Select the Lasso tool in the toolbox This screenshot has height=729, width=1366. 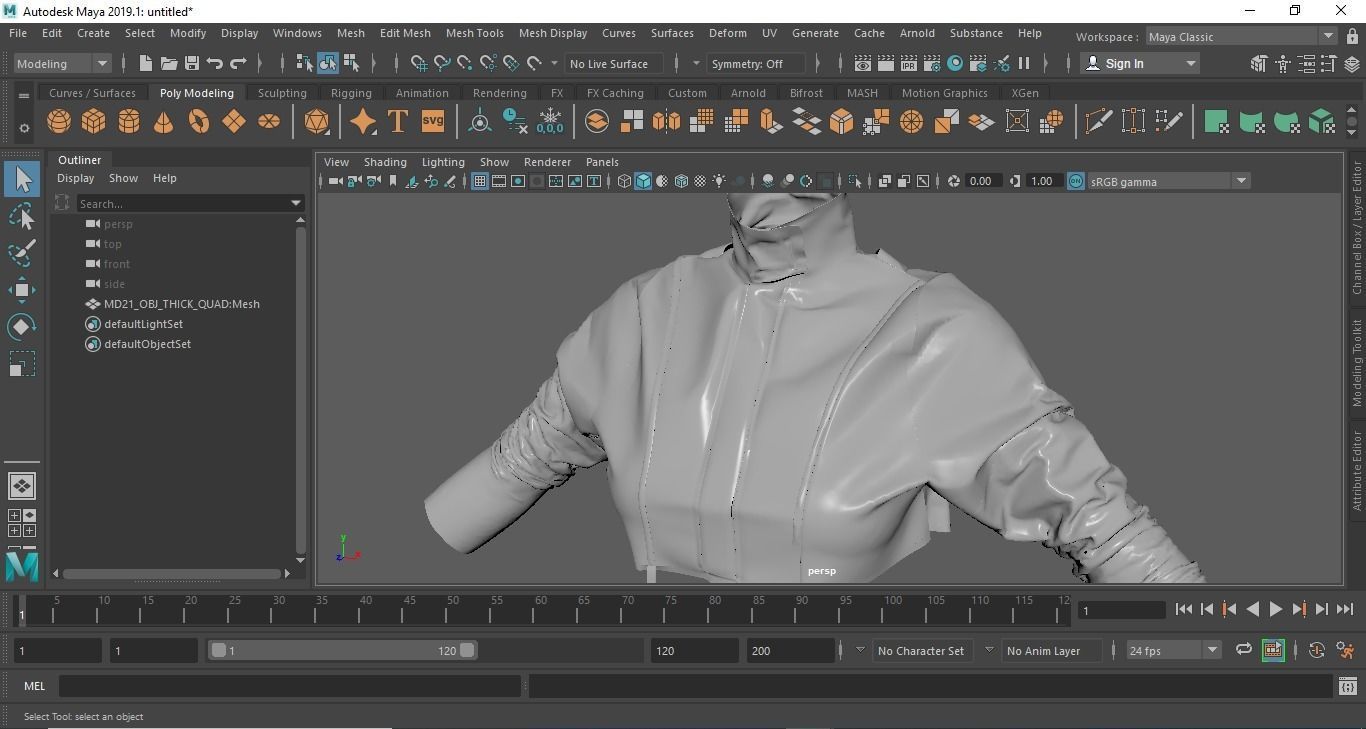click(x=22, y=216)
